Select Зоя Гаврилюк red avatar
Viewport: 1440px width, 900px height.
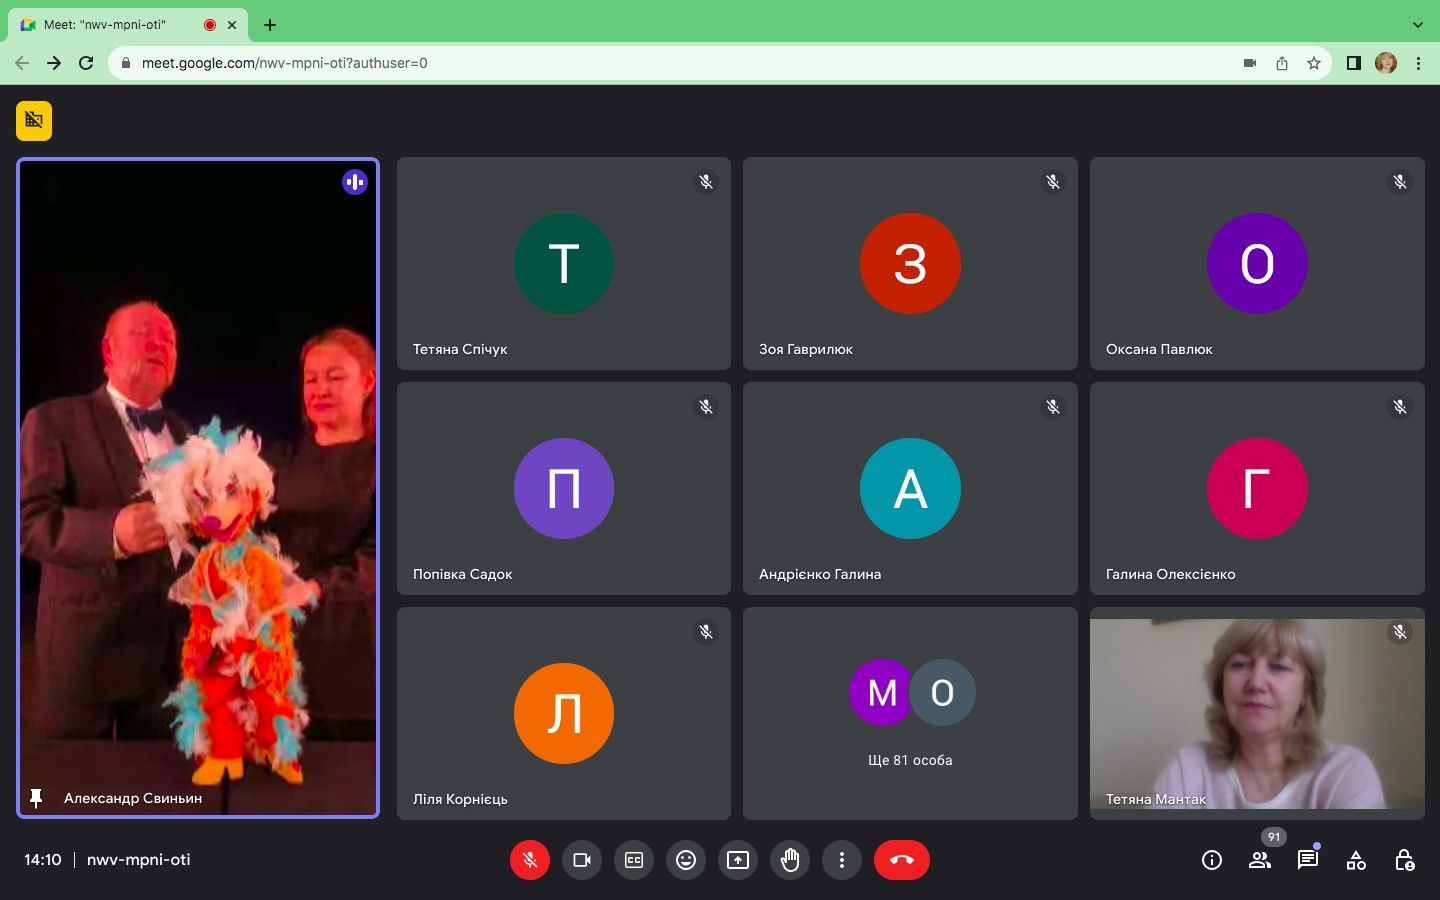(910, 263)
